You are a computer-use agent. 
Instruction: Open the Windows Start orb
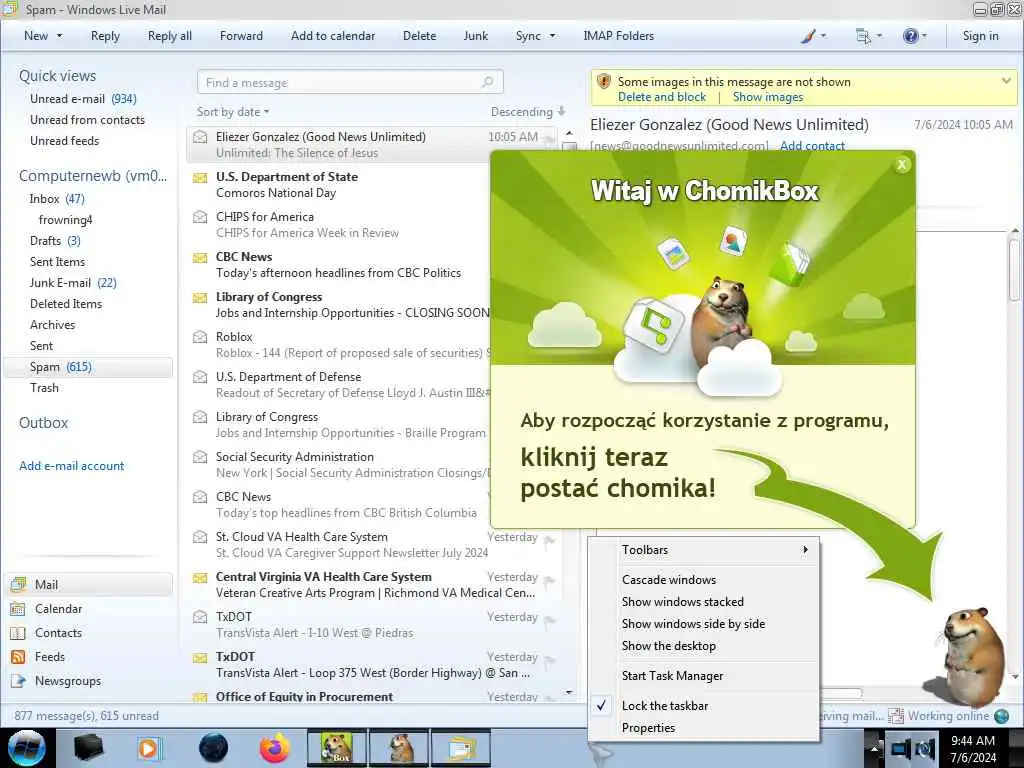coord(26,748)
